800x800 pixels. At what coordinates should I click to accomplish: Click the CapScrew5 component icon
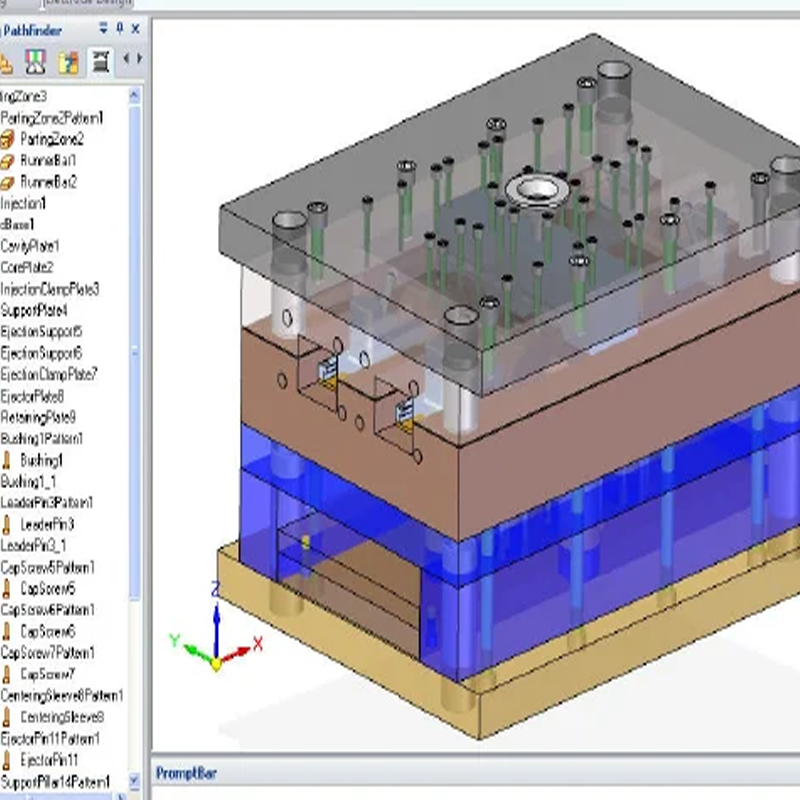click(7, 589)
